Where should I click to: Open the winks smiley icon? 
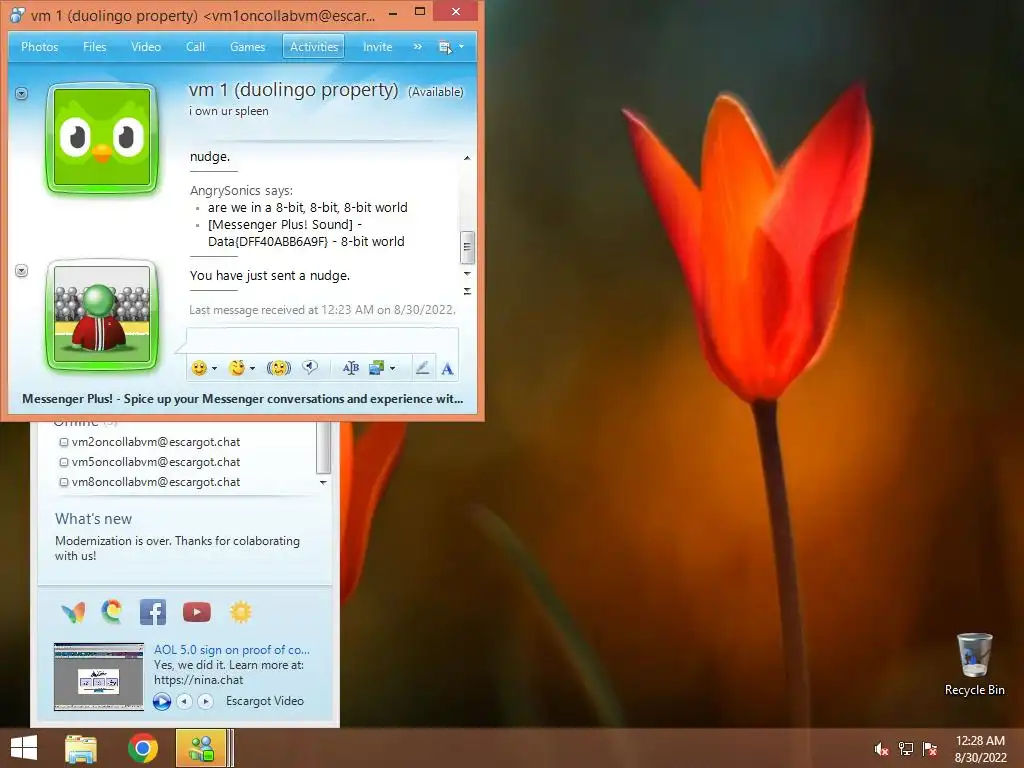(237, 368)
